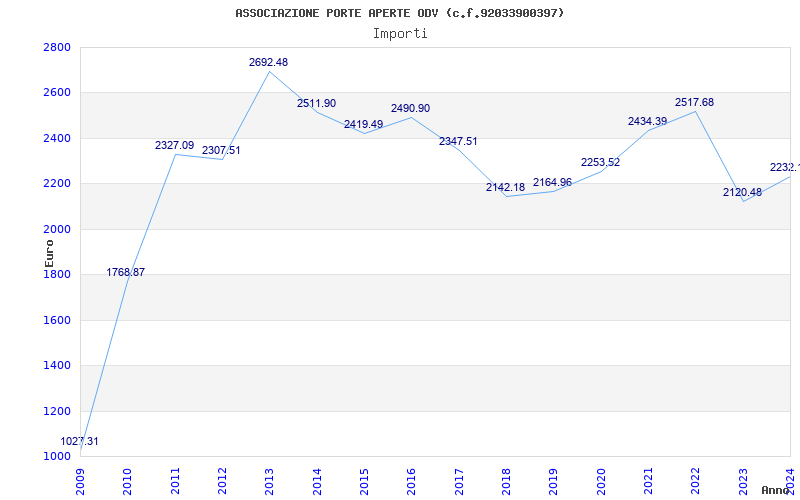This screenshot has height=500, width=800.
Task: Click data label 2490.90 for 2016
Action: (410, 109)
